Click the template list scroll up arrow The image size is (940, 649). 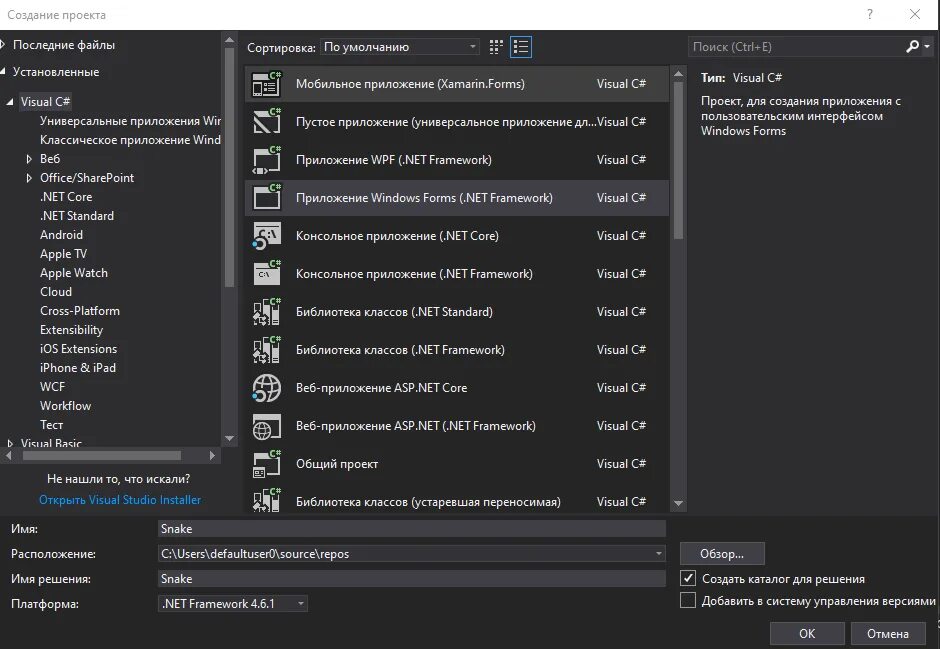pyautogui.click(x=679, y=74)
